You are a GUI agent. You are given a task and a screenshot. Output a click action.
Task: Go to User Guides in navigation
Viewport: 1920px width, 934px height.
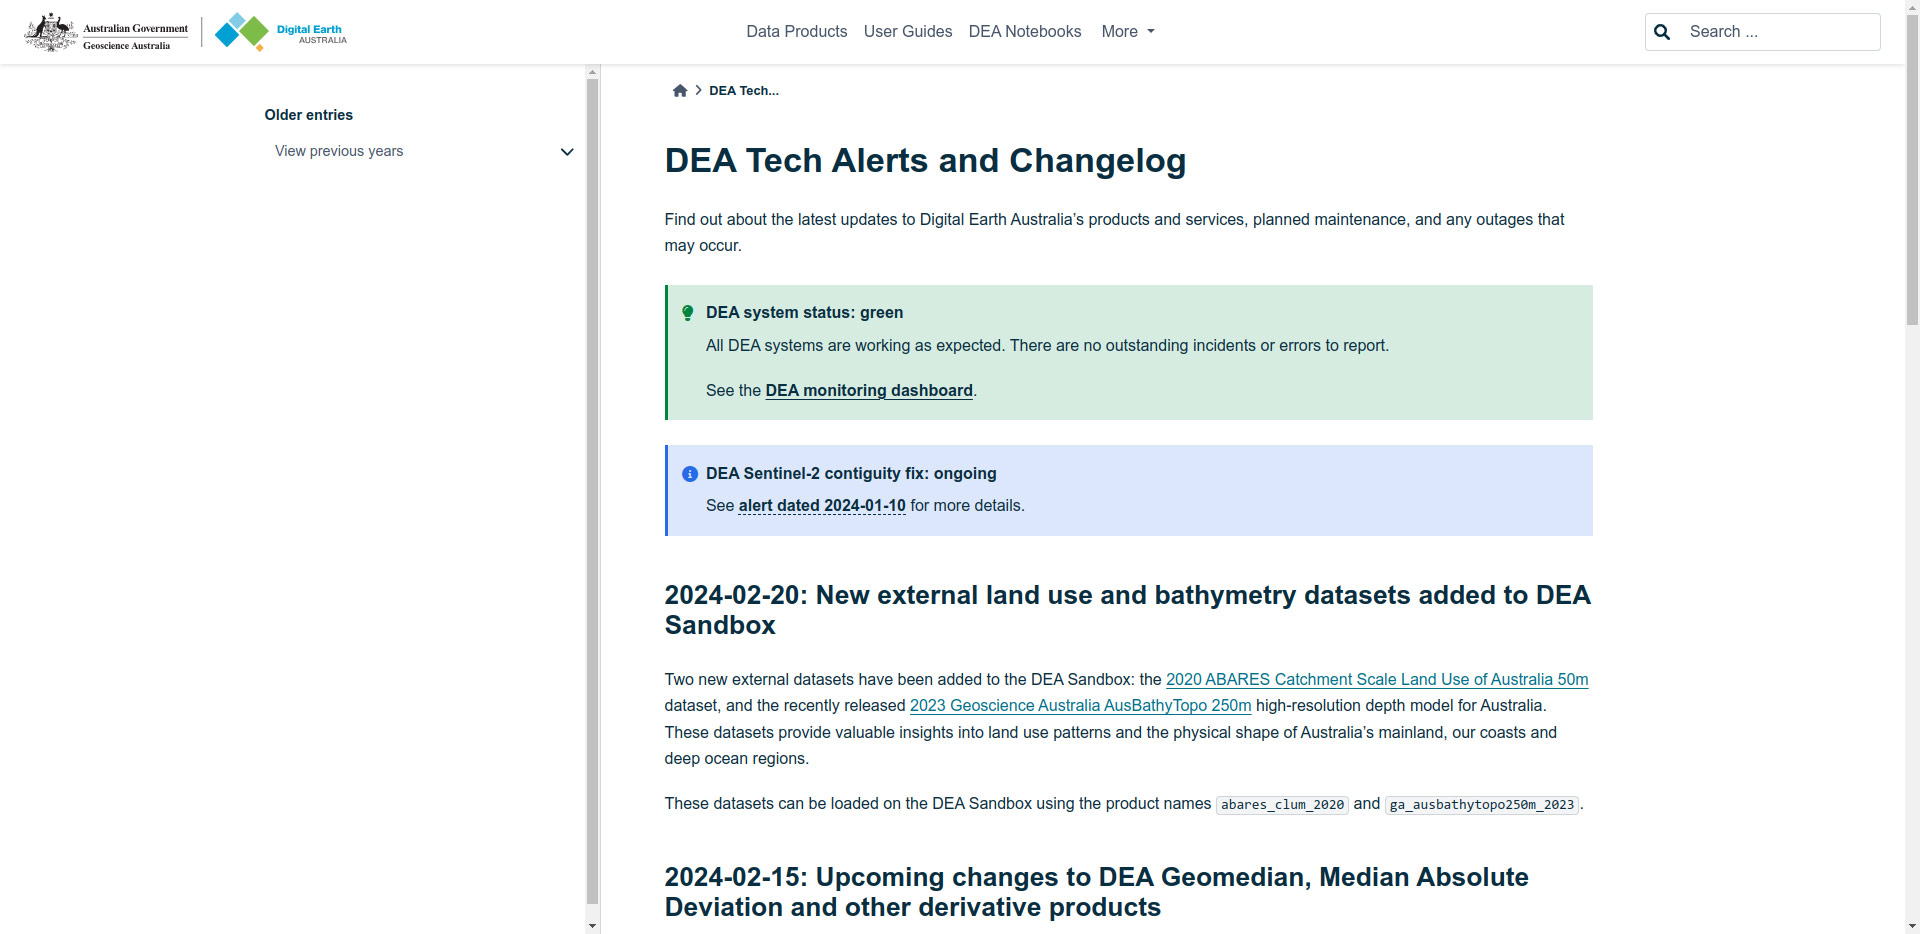point(907,32)
